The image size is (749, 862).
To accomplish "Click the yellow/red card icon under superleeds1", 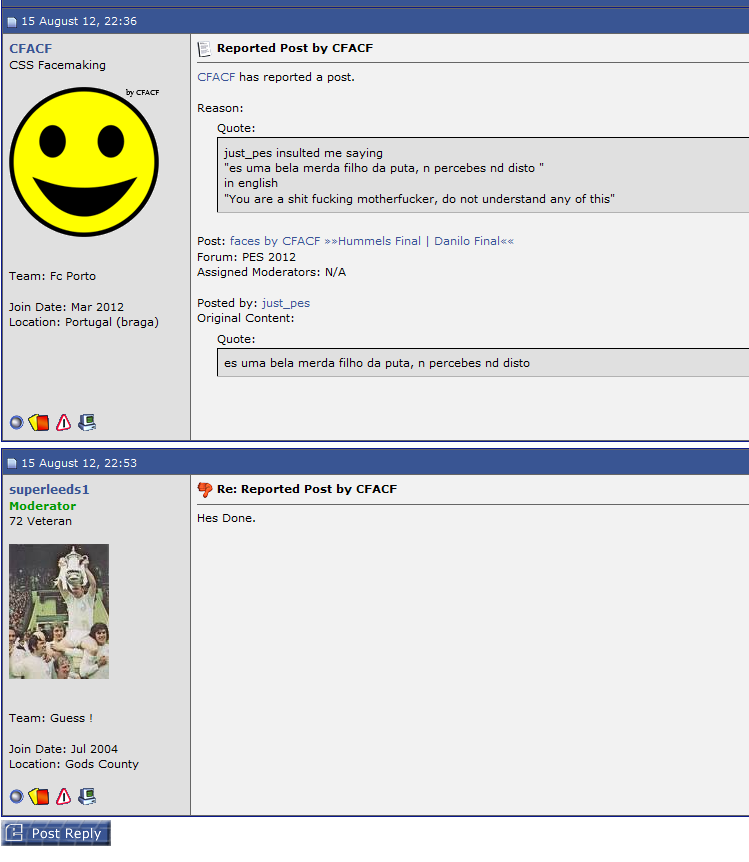I will [39, 797].
